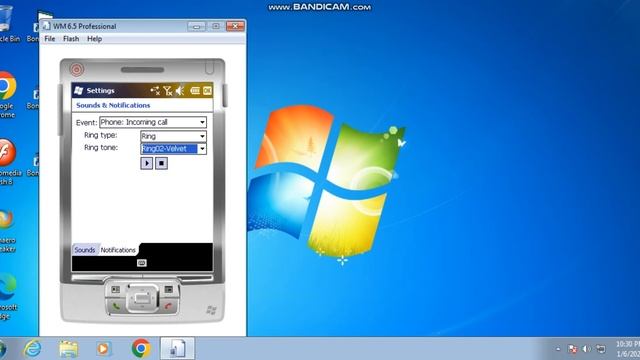Tap the phone signal antenna icon
The image size is (640, 360).
[x=168, y=91]
